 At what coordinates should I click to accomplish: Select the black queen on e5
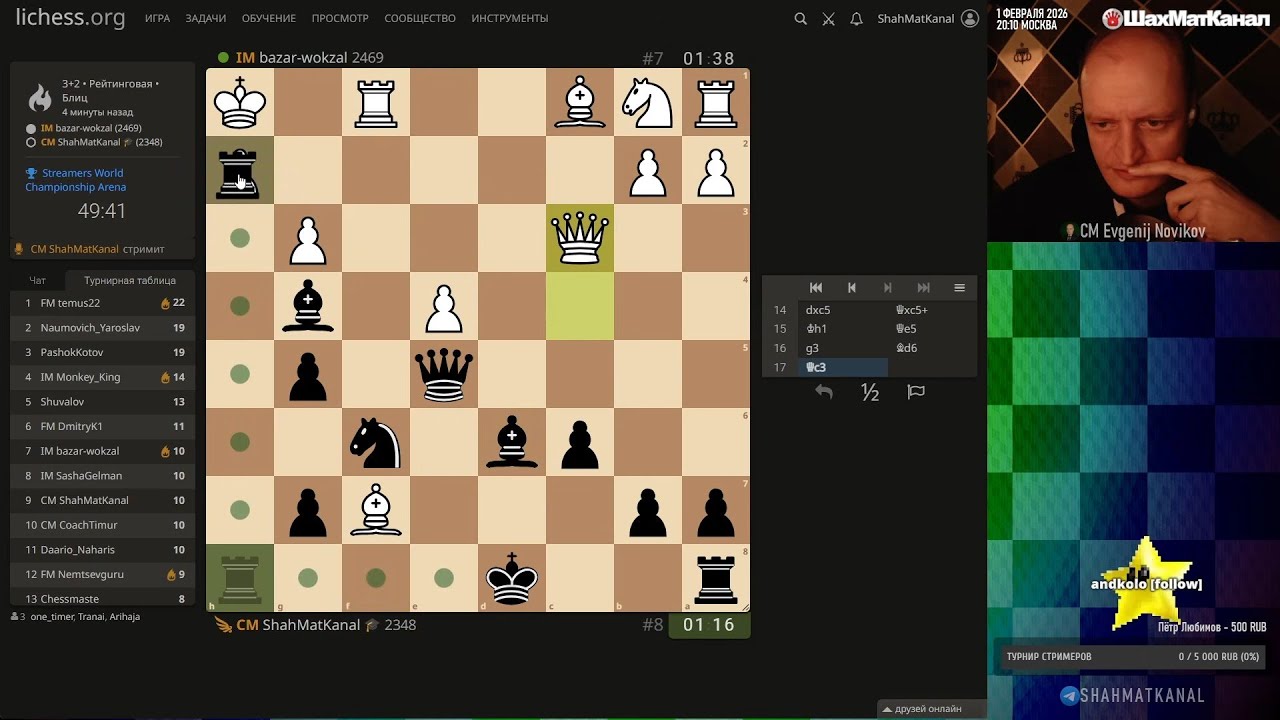444,374
